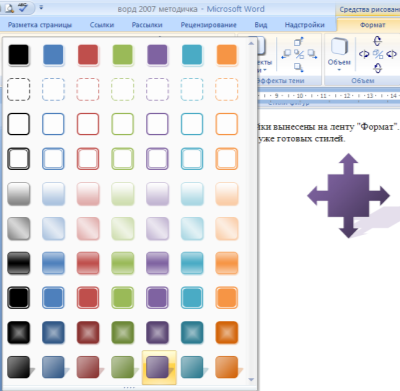
Task: Apply thin black solid outline style
Action: pos(18,124)
